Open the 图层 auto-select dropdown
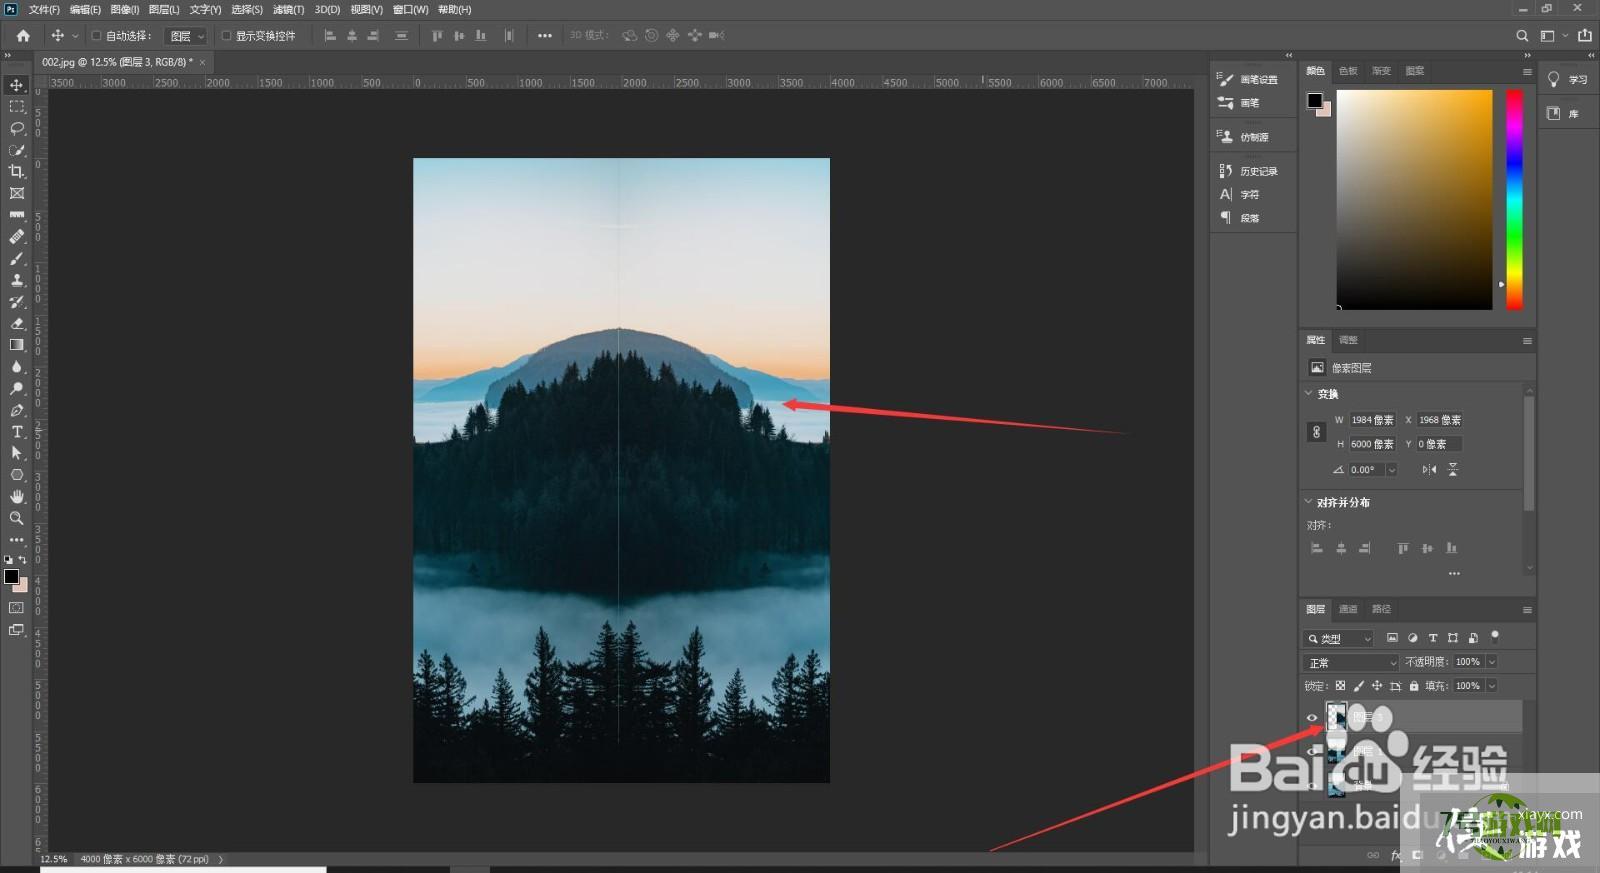The width and height of the screenshot is (1600, 873). pos(185,35)
